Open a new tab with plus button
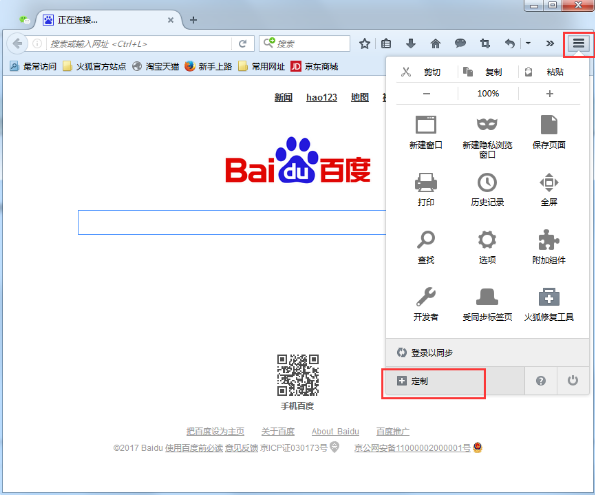This screenshot has width=595, height=495. tap(193, 20)
